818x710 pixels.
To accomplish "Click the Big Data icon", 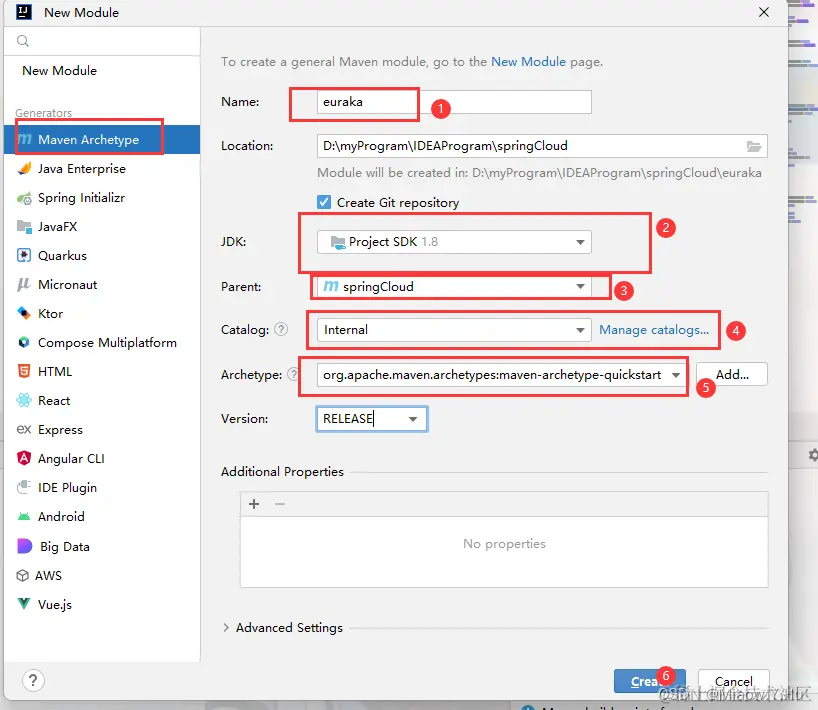I will coord(25,546).
